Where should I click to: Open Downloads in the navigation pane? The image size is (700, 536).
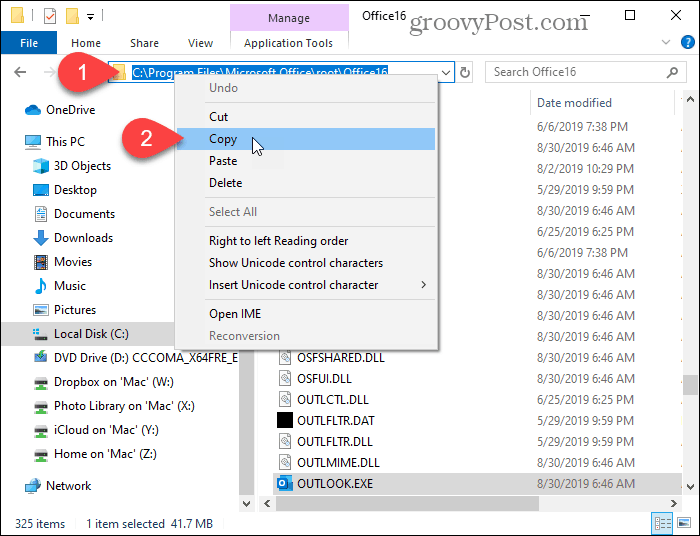tap(83, 238)
